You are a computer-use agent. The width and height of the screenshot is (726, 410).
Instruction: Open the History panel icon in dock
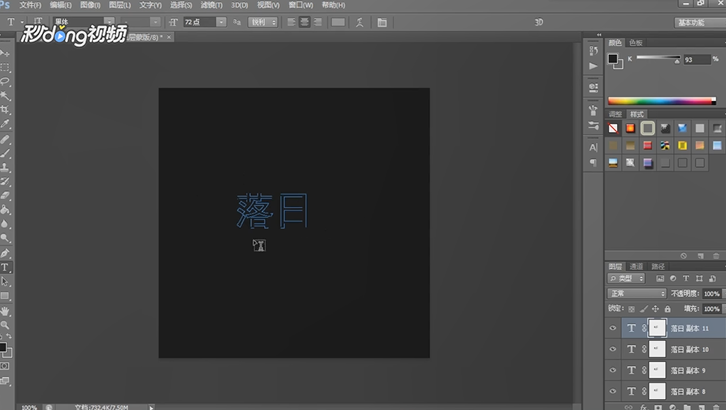click(x=593, y=50)
